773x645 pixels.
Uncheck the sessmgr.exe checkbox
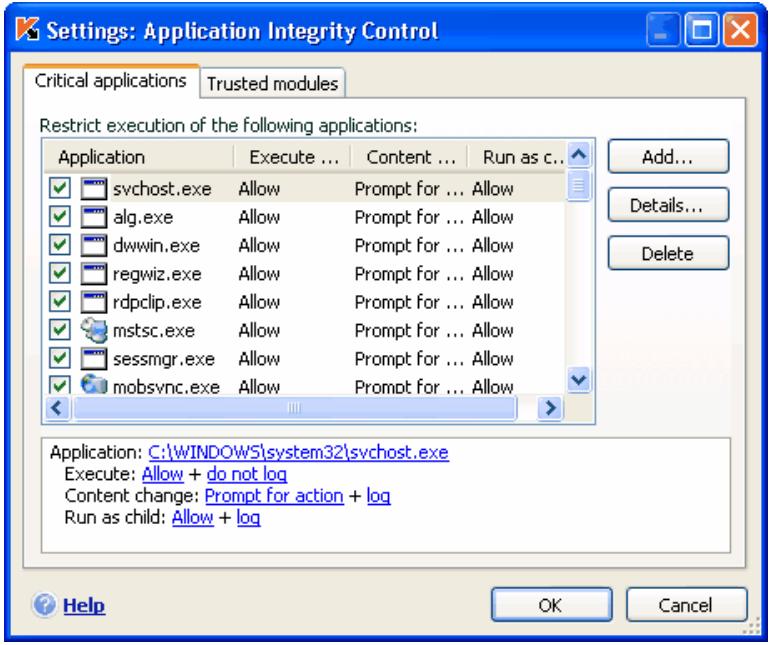click(60, 358)
